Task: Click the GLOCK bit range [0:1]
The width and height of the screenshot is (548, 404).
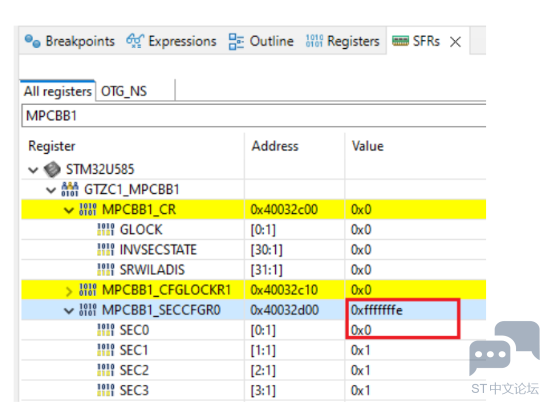Action: [x=263, y=230]
